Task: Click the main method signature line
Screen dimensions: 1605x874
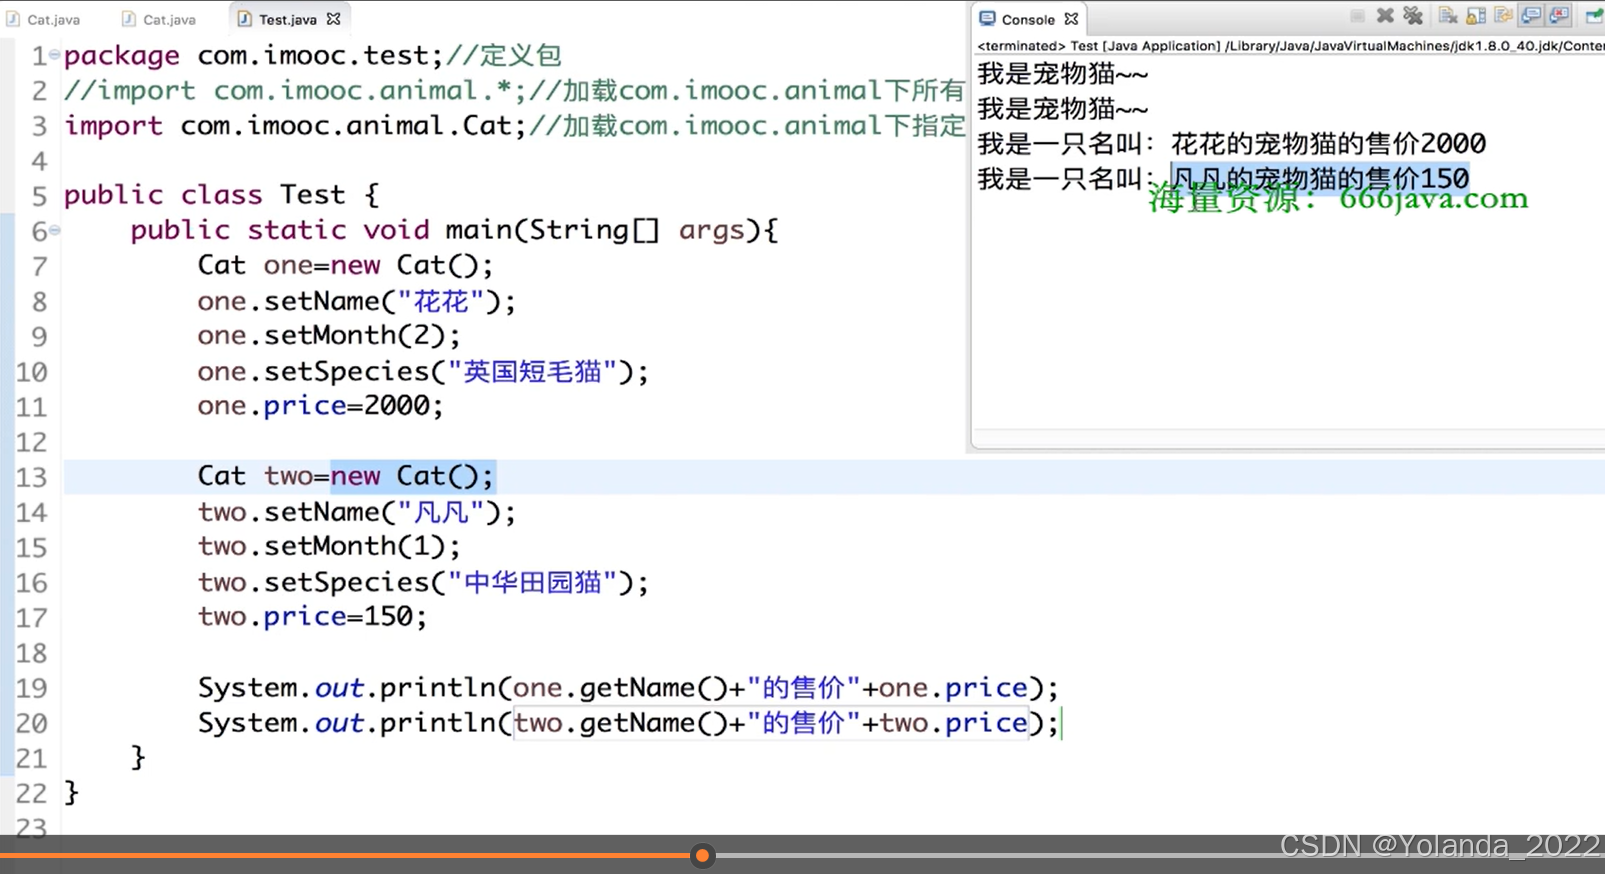Action: 454,230
